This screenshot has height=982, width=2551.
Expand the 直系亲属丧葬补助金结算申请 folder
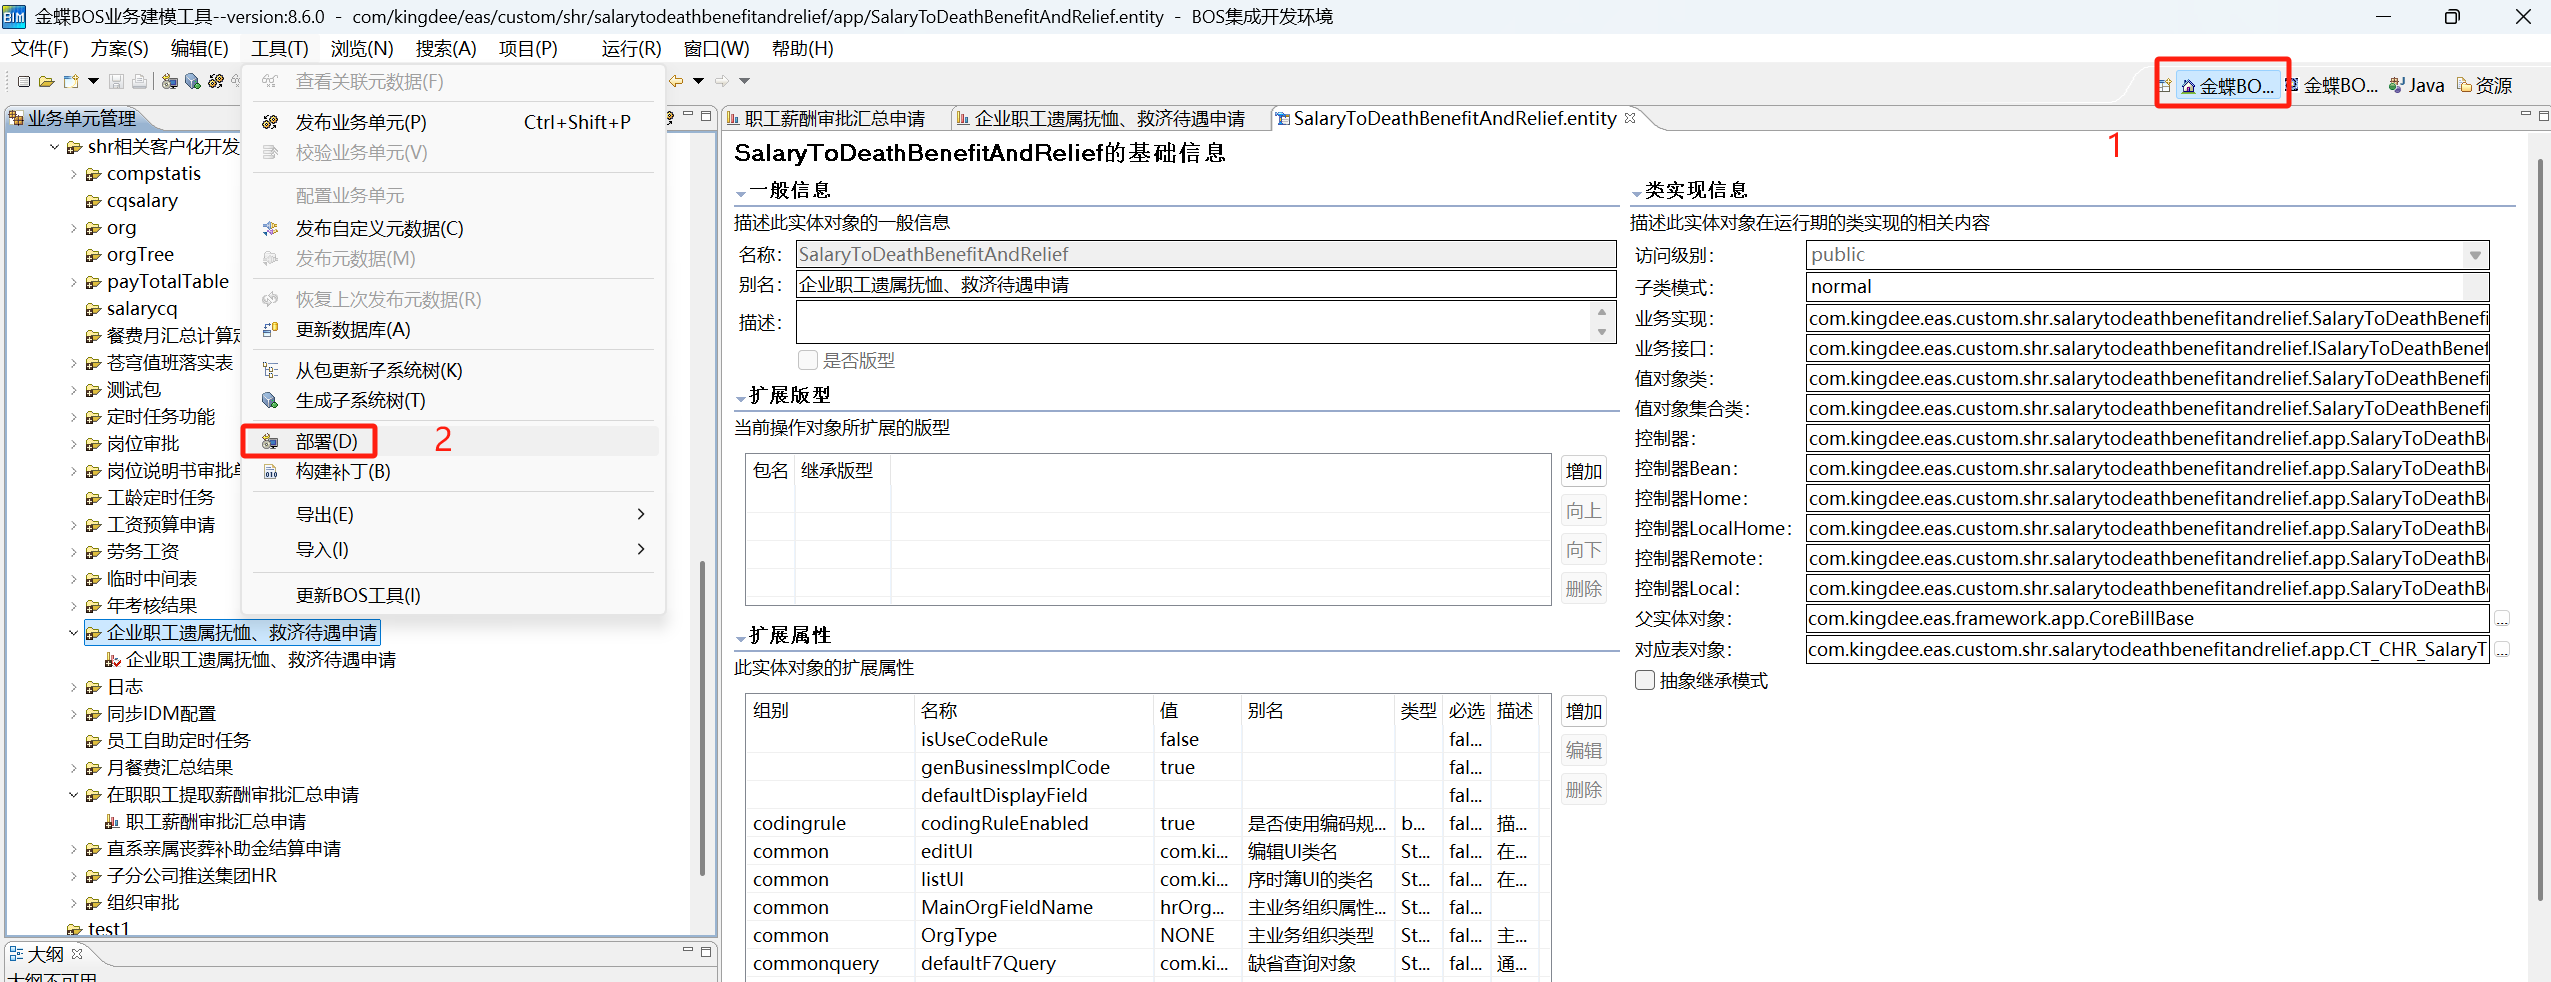[x=73, y=849]
